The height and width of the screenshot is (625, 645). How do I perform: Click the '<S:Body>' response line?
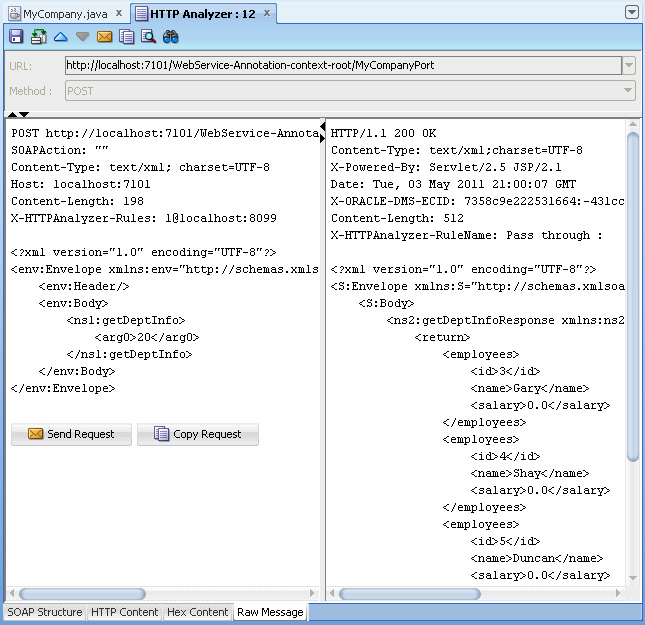click(x=386, y=303)
